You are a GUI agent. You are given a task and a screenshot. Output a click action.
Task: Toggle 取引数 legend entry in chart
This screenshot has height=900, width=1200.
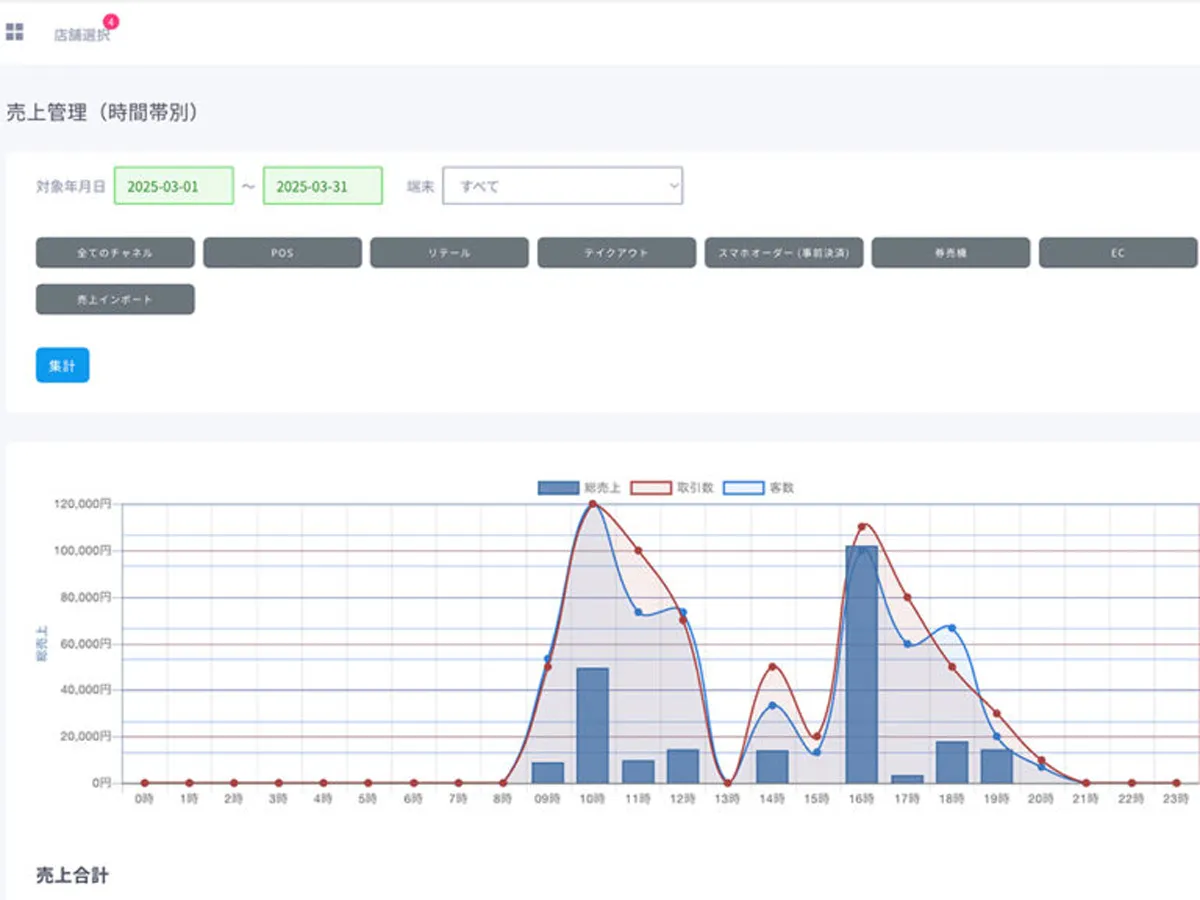point(651,488)
